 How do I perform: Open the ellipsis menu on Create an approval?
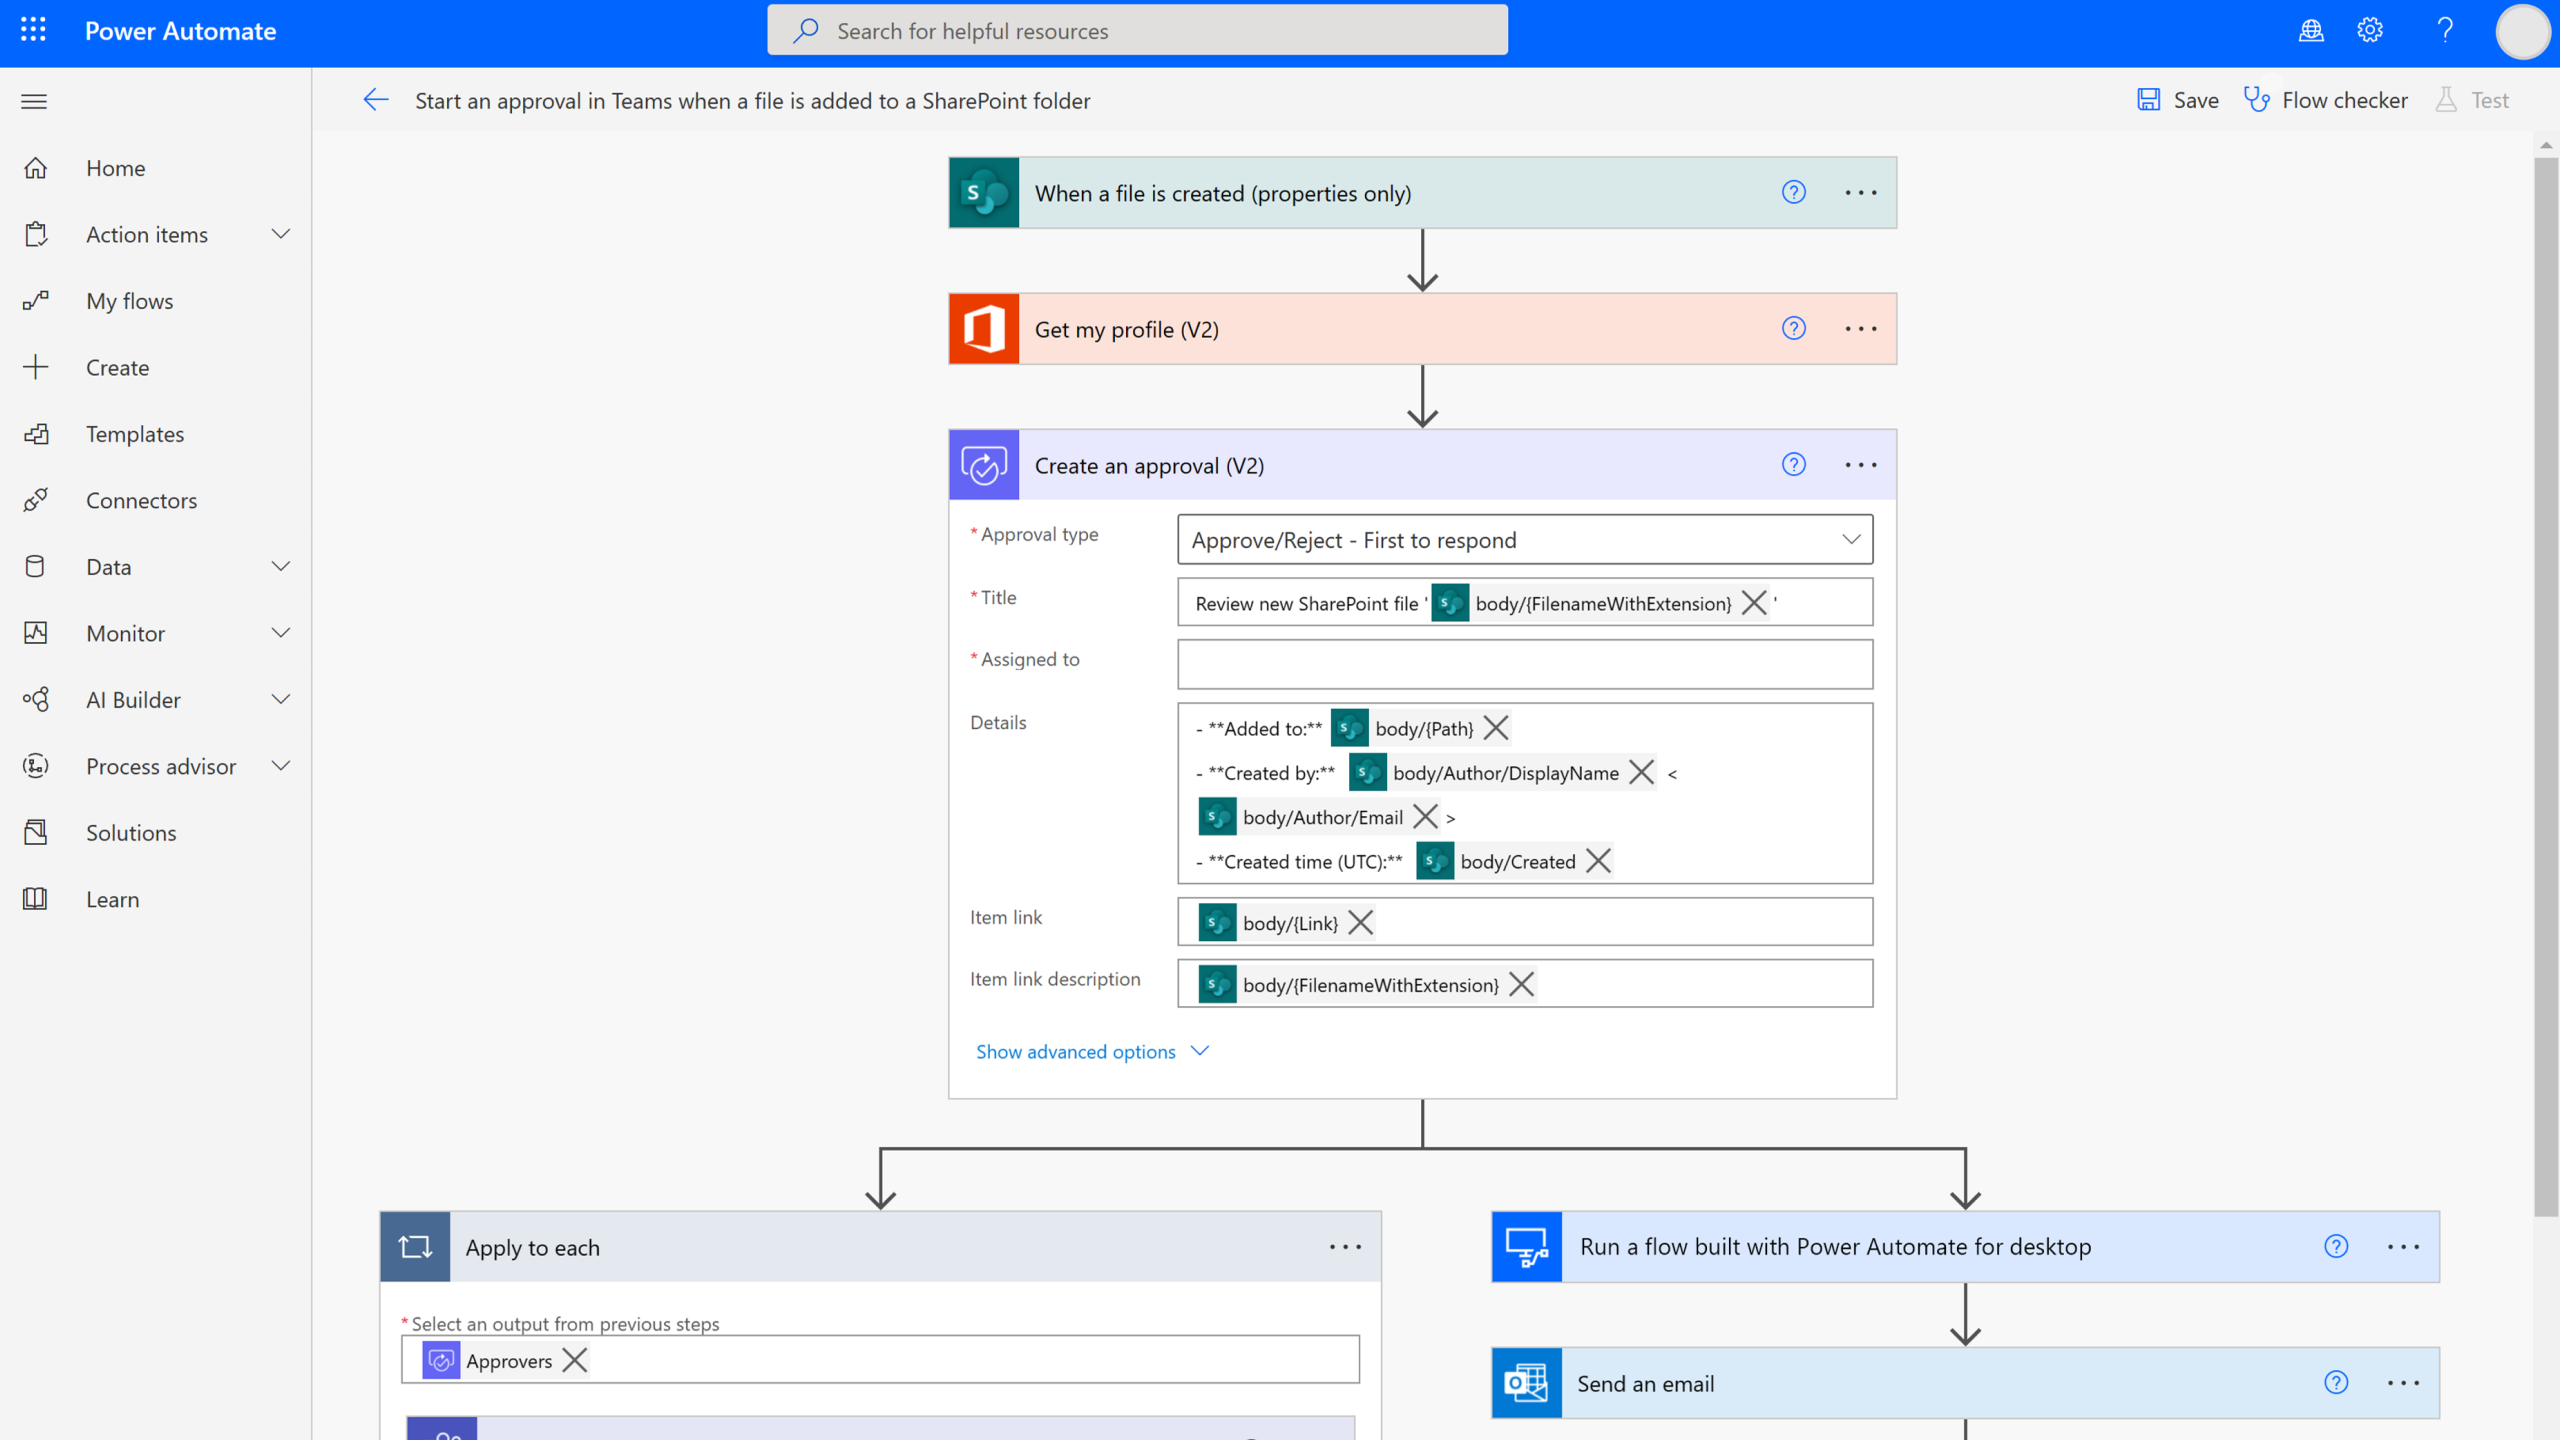click(1860, 464)
